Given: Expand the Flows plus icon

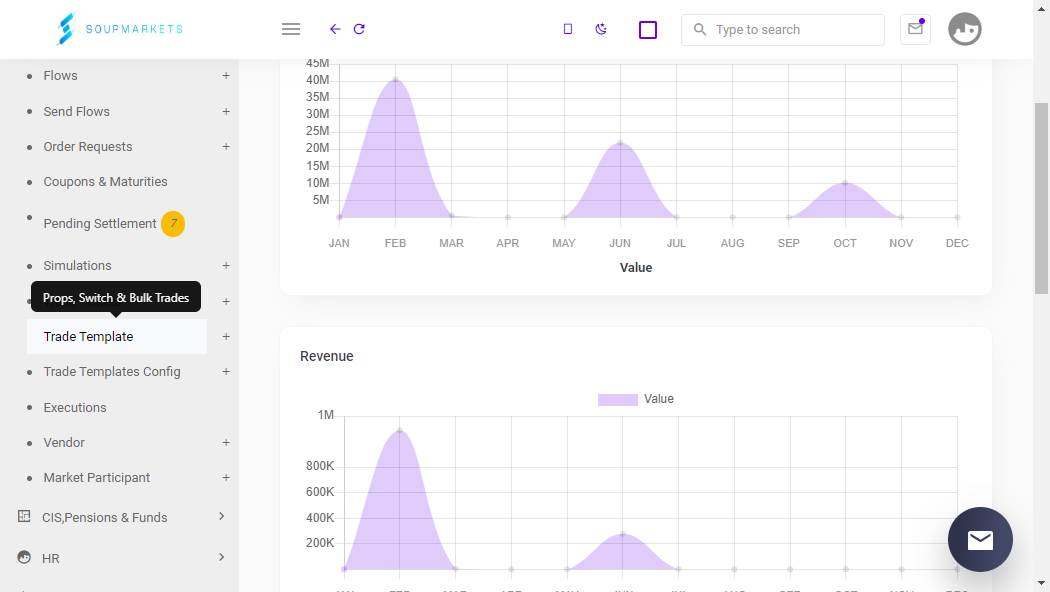Looking at the screenshot, I should tap(226, 76).
